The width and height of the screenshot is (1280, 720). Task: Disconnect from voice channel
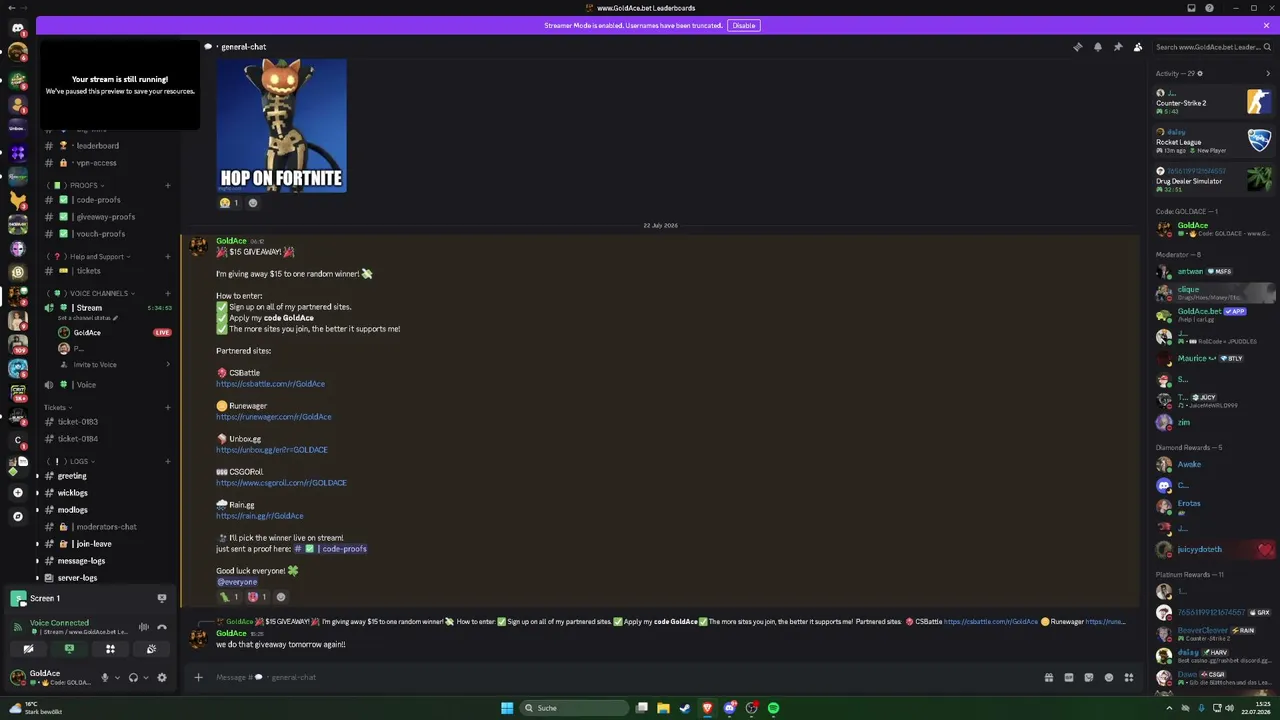click(162, 627)
